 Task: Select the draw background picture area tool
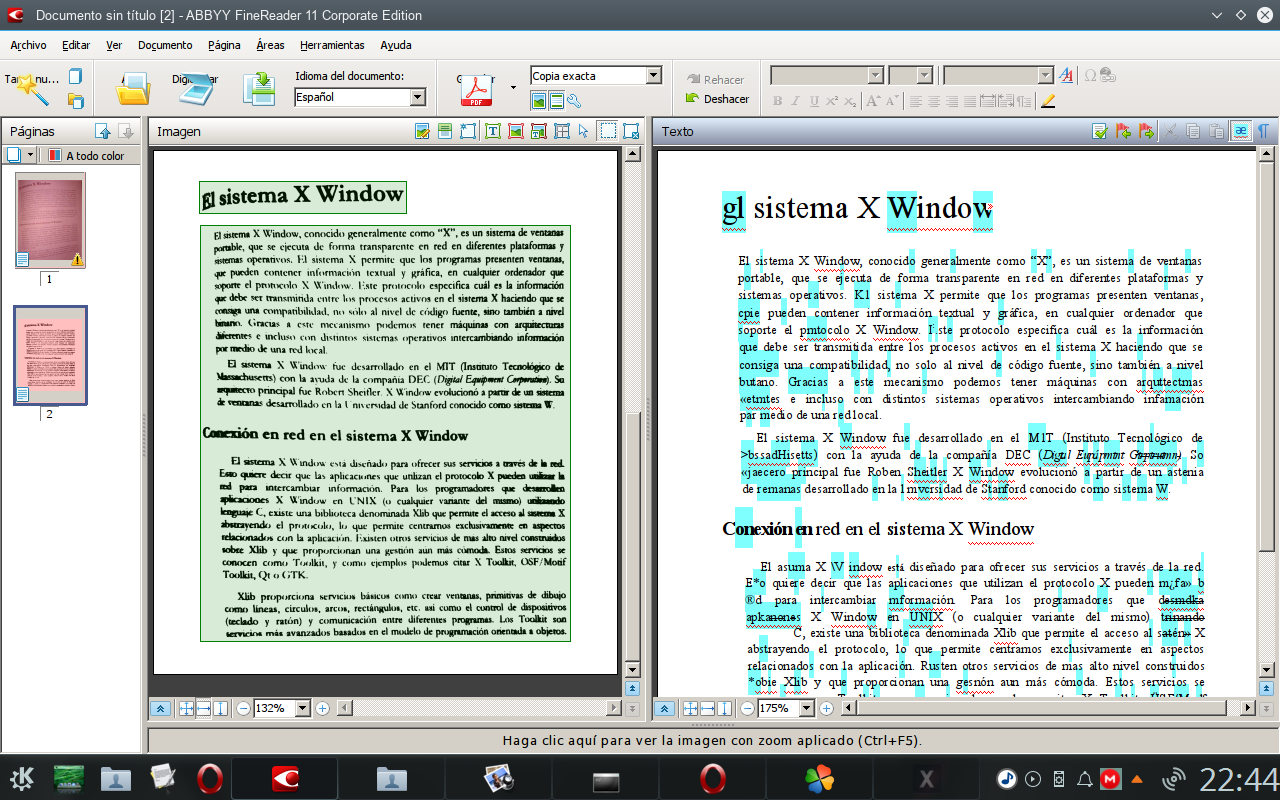[x=539, y=131]
